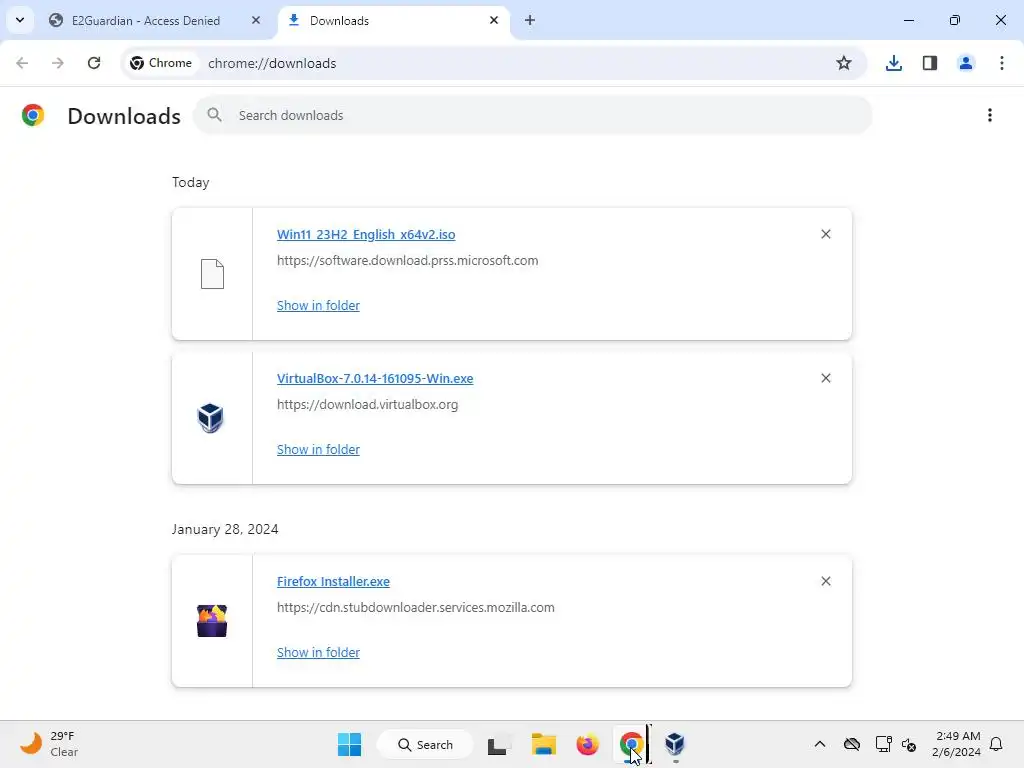Close the E2Guardian tab

pyautogui.click(x=256, y=20)
